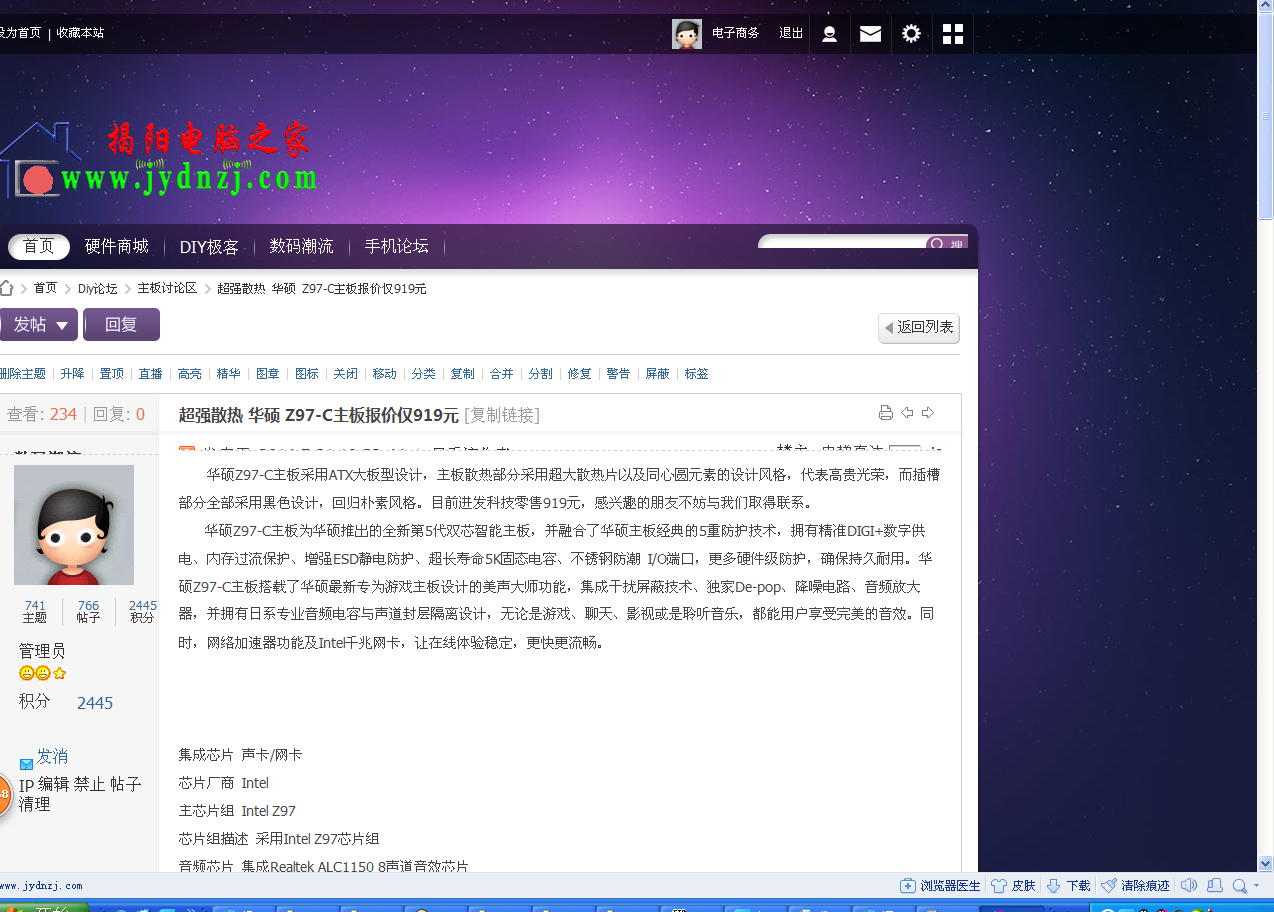Viewport: 1274px width, 912px height.
Task: Click the message envelope icon beside 发消
Action: pos(26,764)
